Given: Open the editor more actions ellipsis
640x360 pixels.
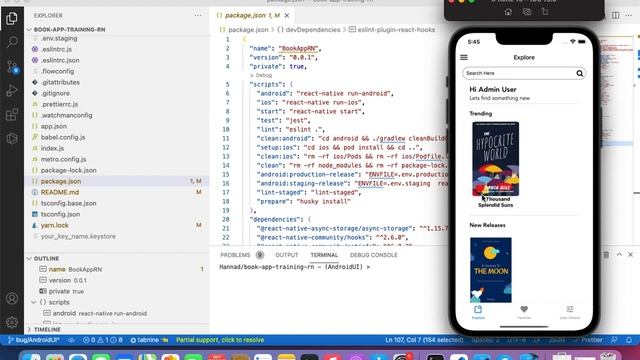Looking at the screenshot, I should [x=629, y=16].
